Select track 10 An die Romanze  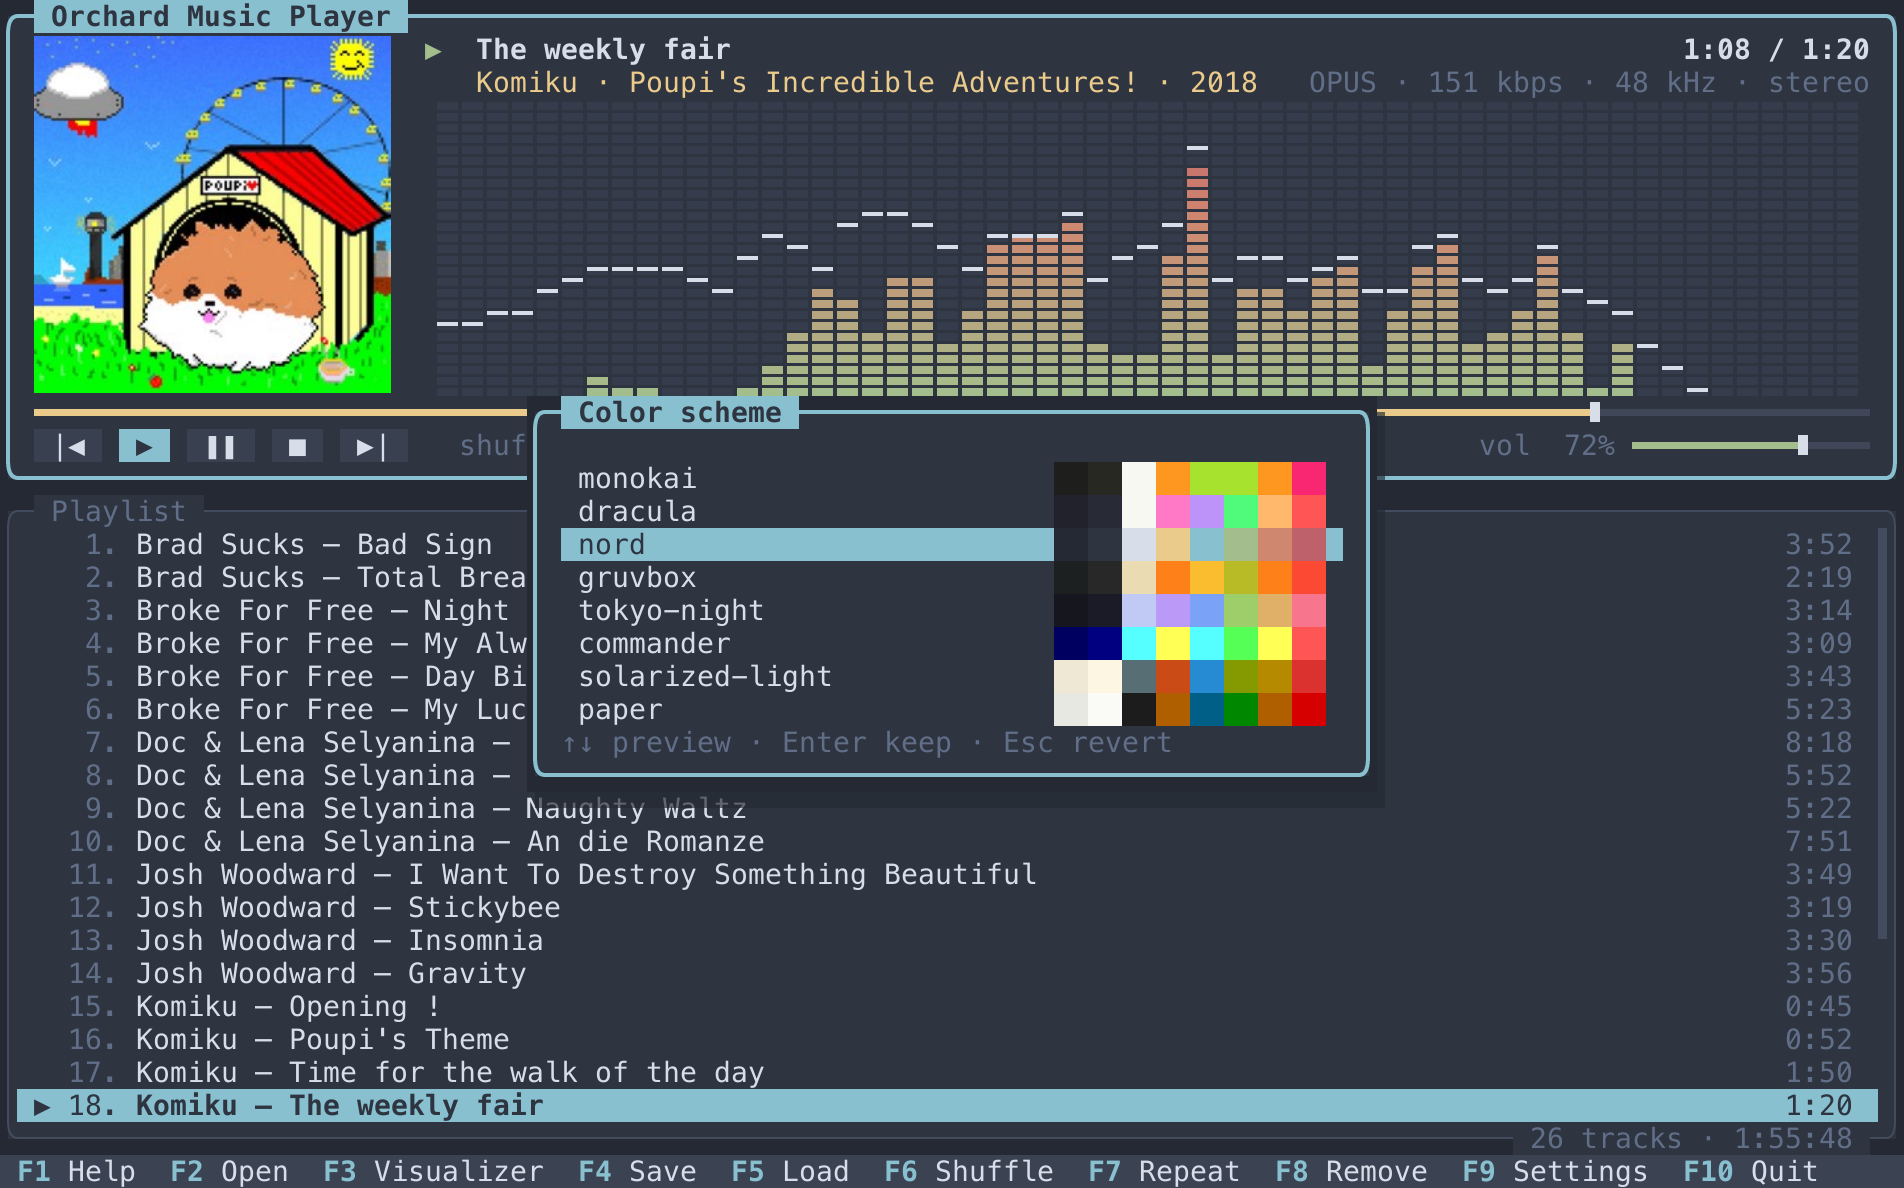947,841
